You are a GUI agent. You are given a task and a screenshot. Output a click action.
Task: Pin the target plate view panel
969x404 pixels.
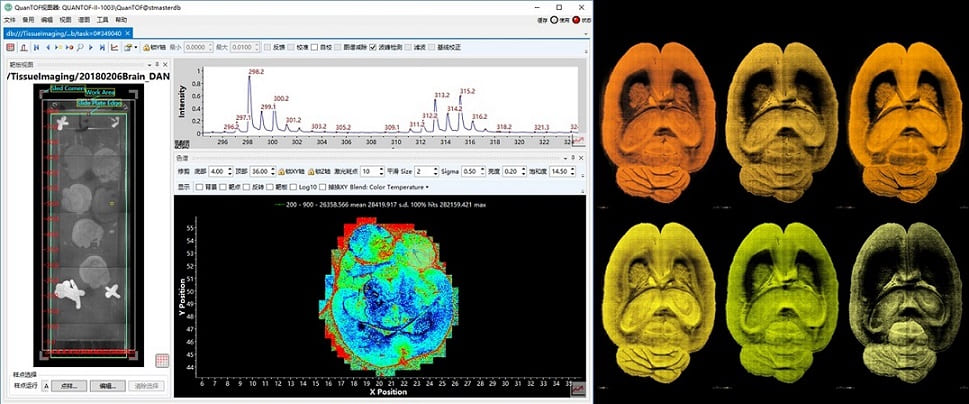(157, 64)
